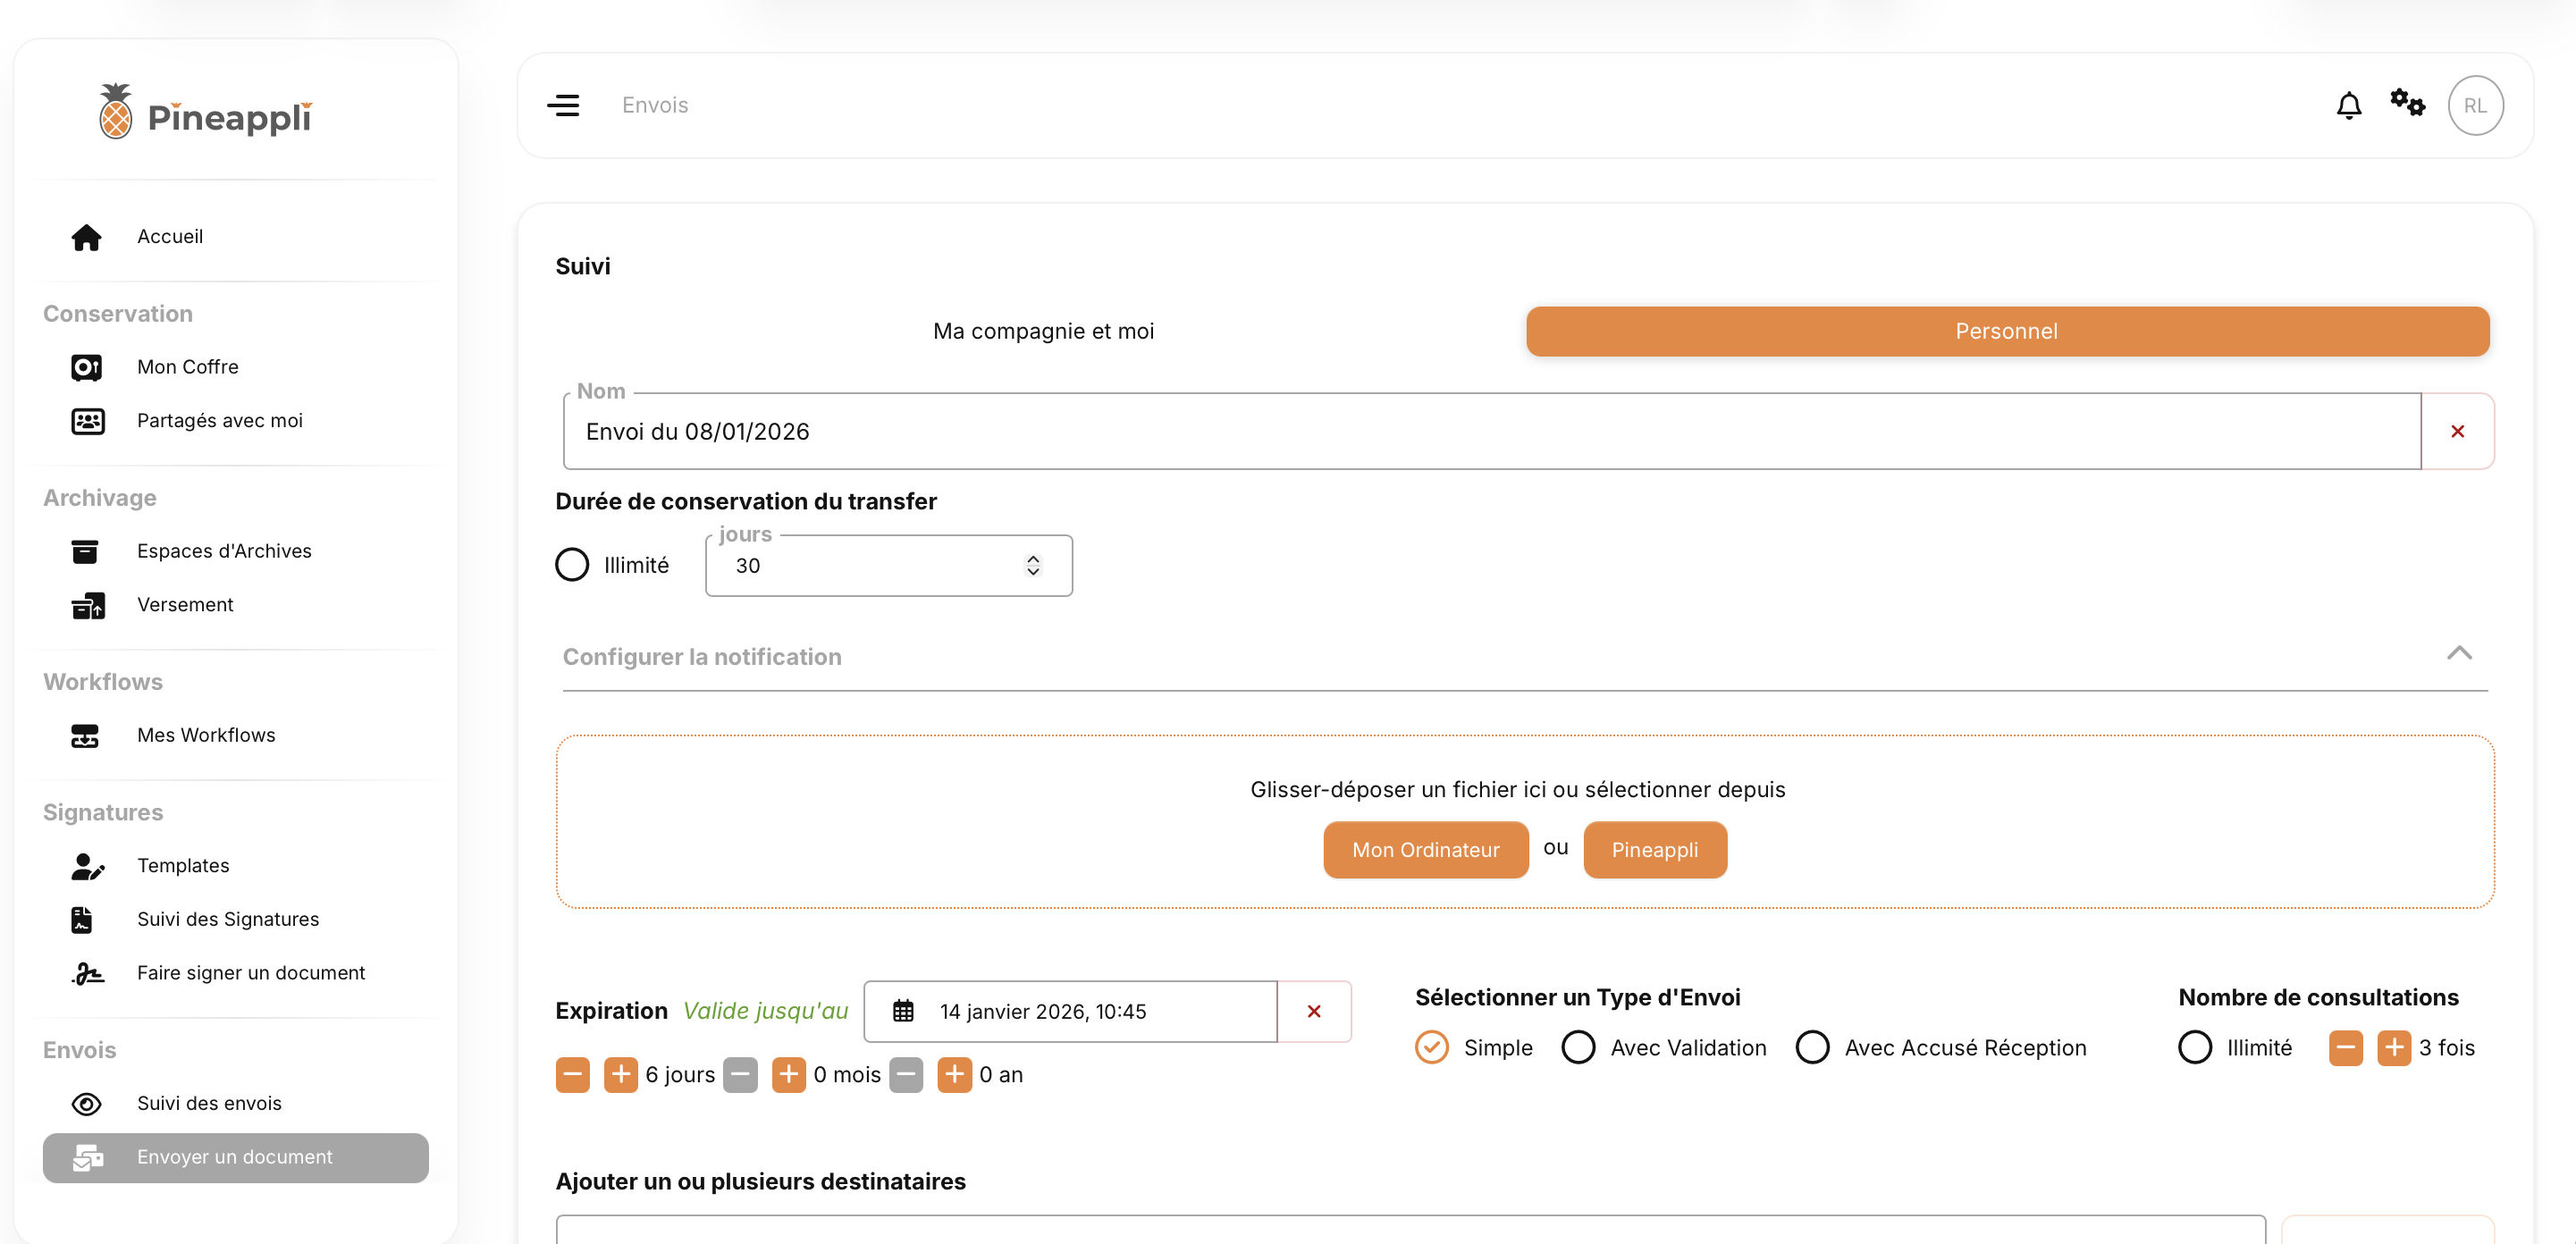Screen dimensions: 2576x1244
Task: Choose Avec Accusé Réception radio option
Action: click(x=1812, y=1047)
